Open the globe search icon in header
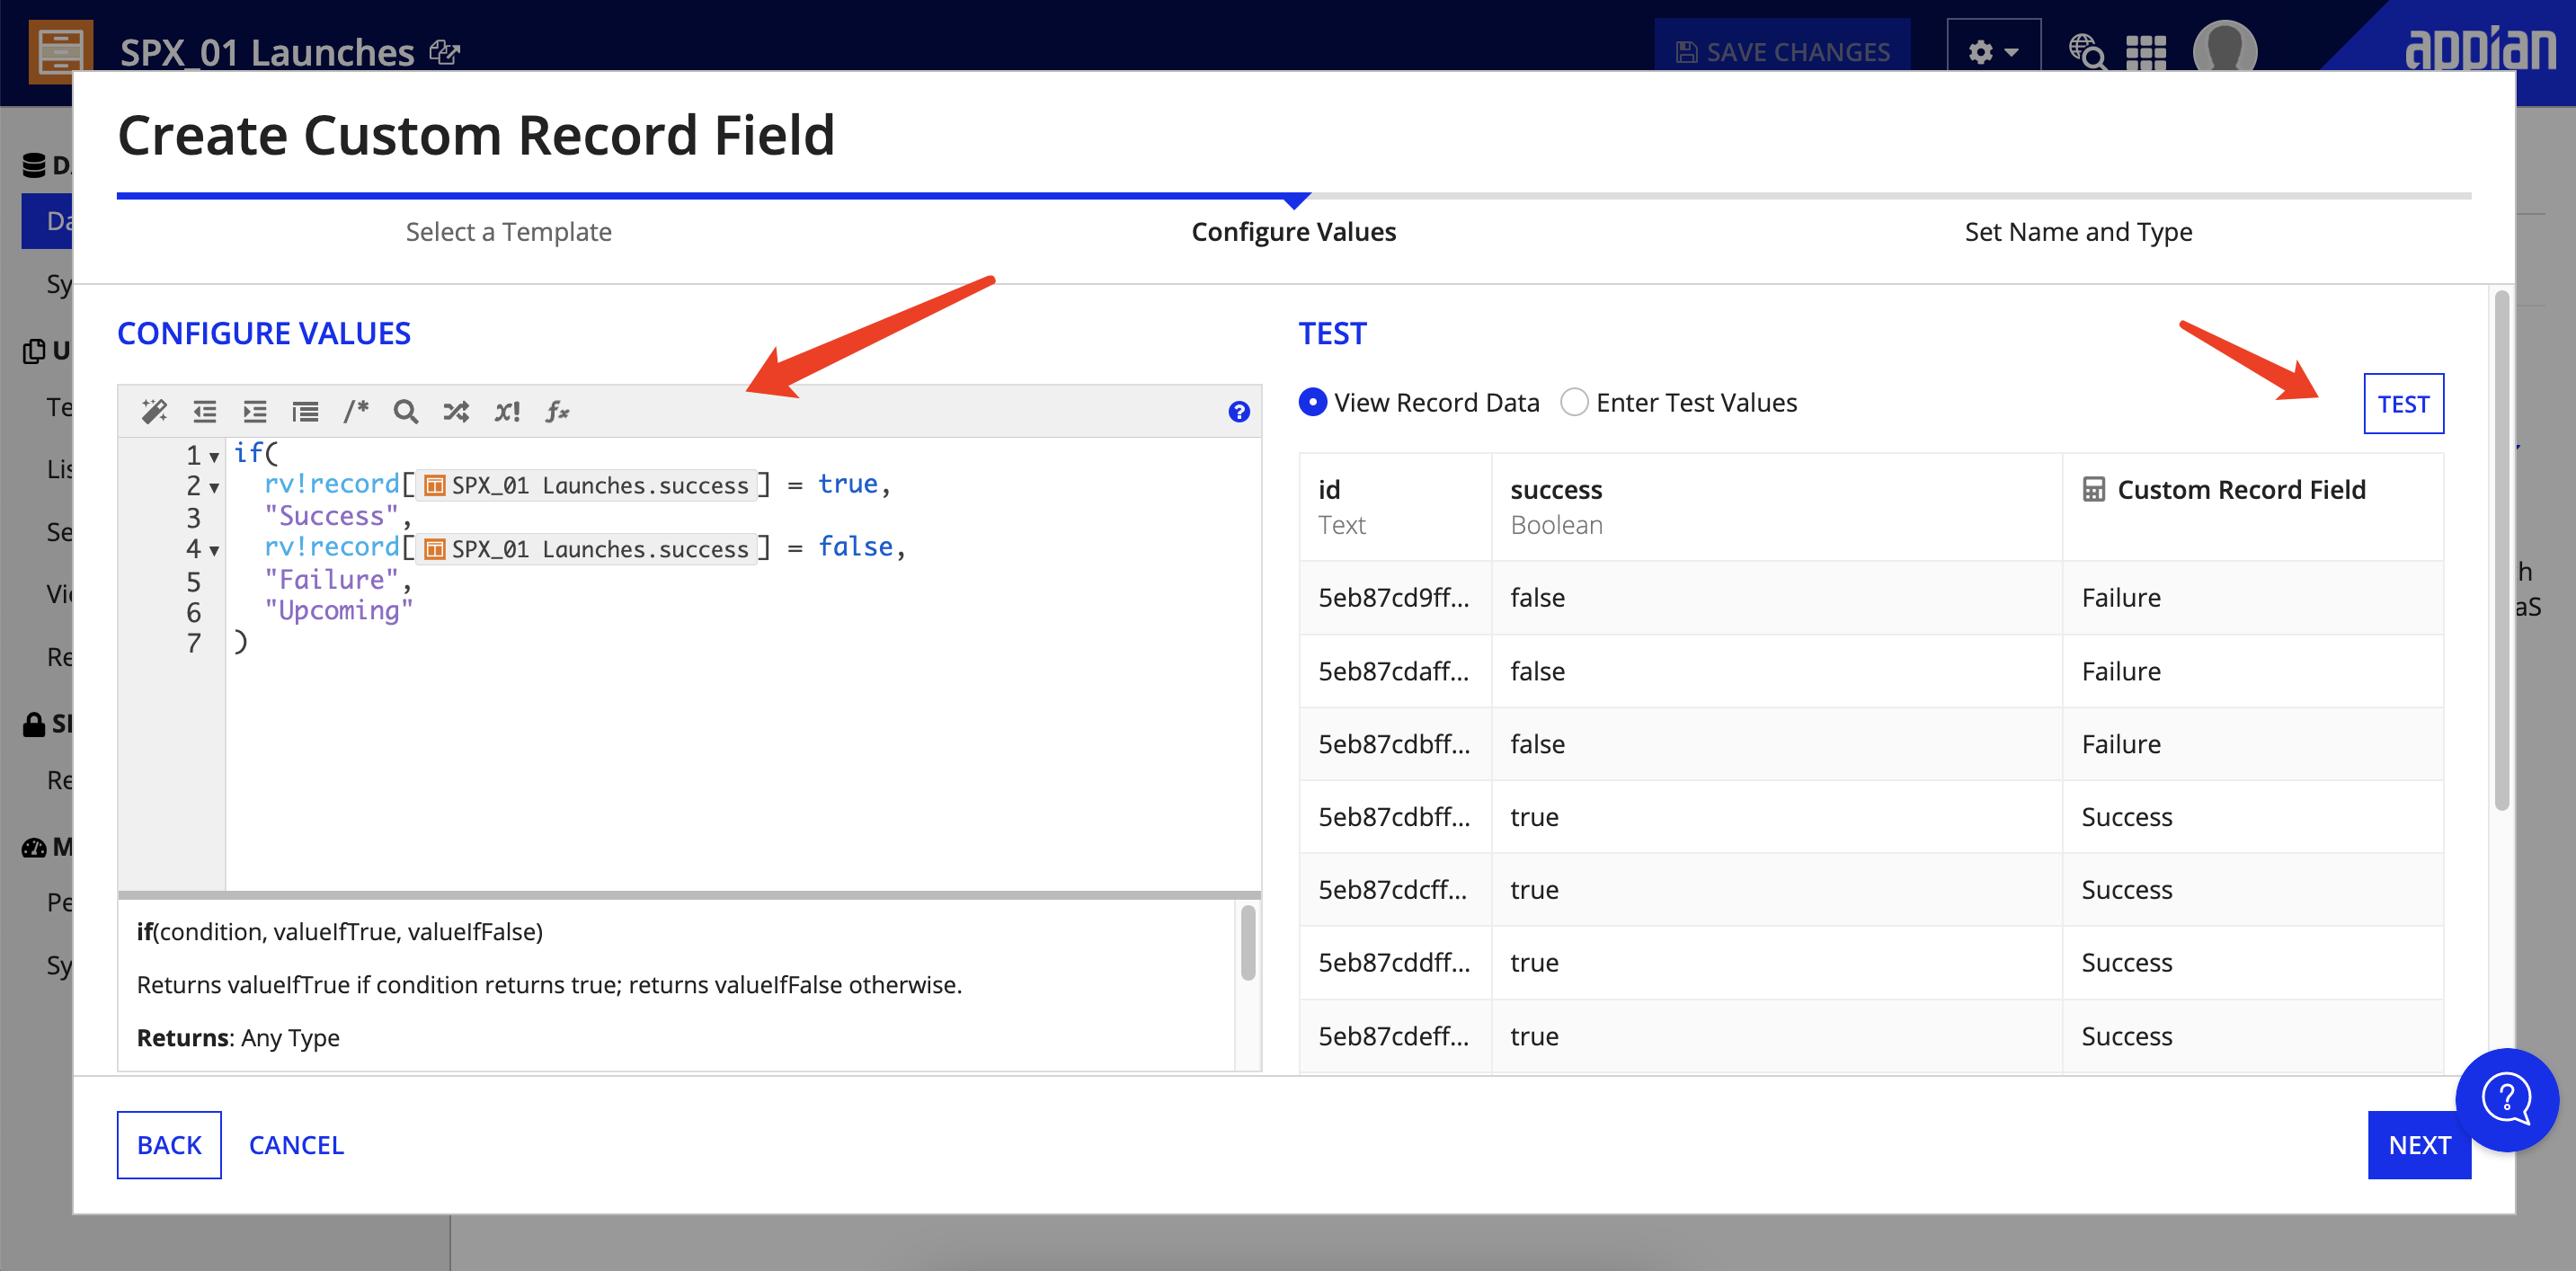The height and width of the screenshot is (1271, 2576). (2087, 51)
